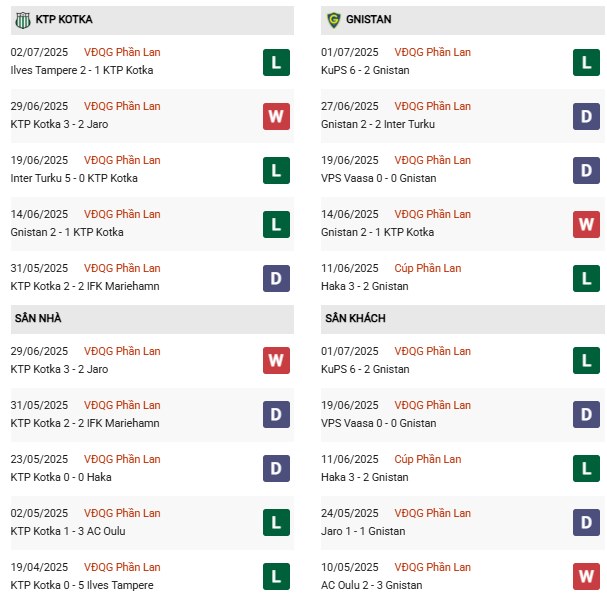
Task: Open the VĐQG Phần Lan link dated 02/07/2025
Action: click(122, 52)
